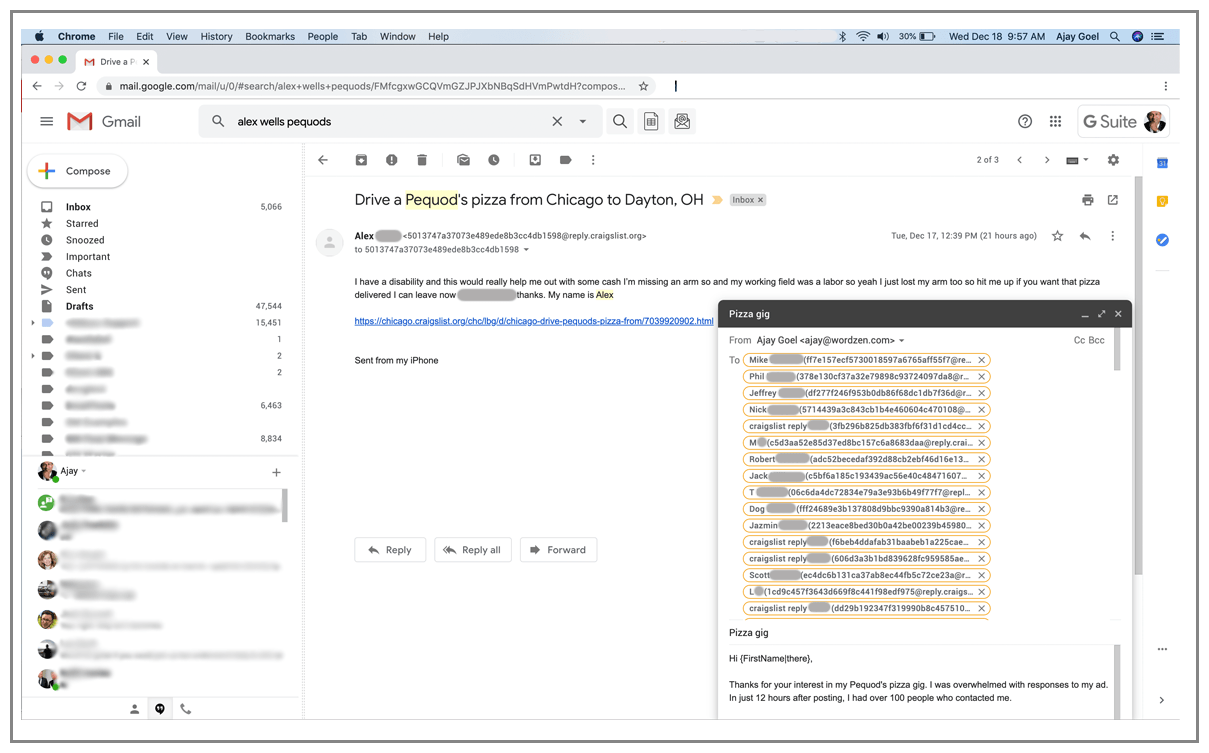Open the From address dropdown in compose
The image size is (1209, 753).
coord(902,341)
